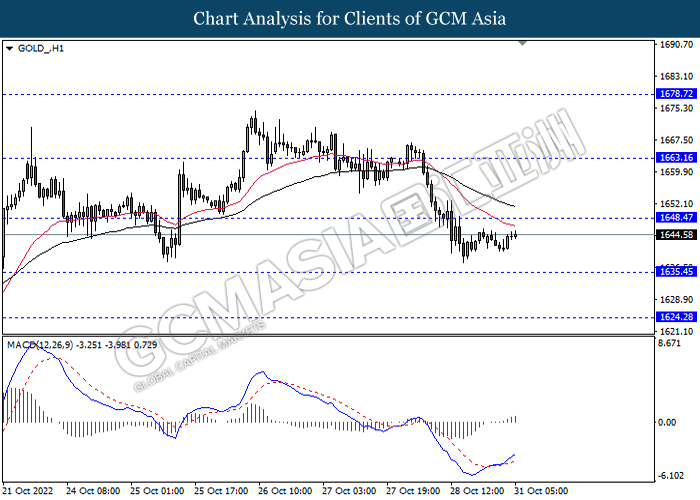
Task: Click the 27 Oct 03:00 time label
Action: coord(349,491)
